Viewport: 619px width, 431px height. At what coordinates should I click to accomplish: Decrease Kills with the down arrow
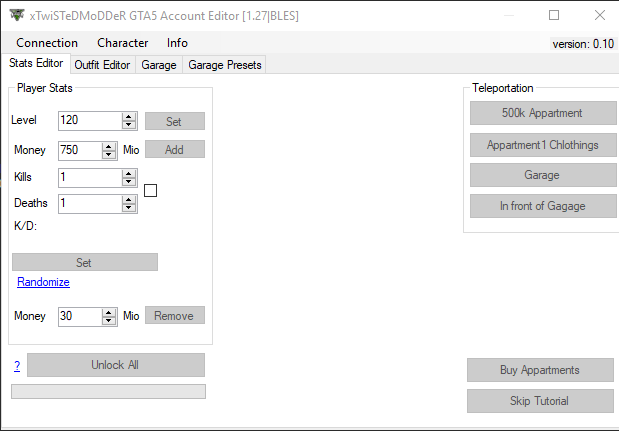(x=129, y=182)
